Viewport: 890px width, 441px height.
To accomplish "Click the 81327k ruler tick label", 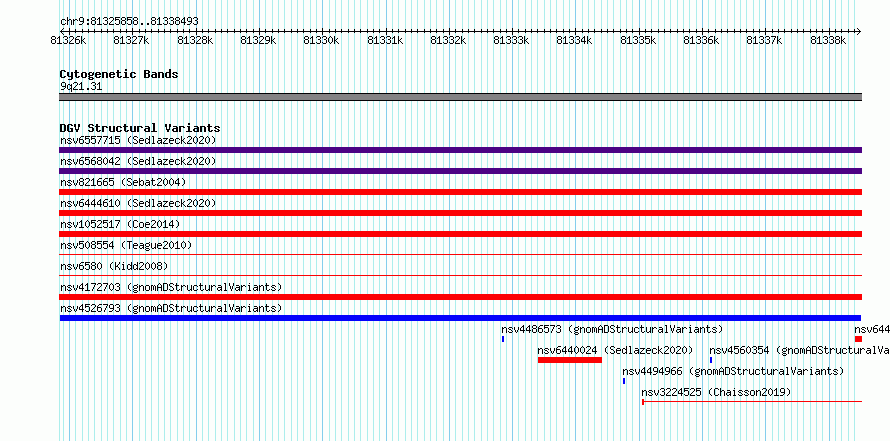I will click(x=131, y=40).
